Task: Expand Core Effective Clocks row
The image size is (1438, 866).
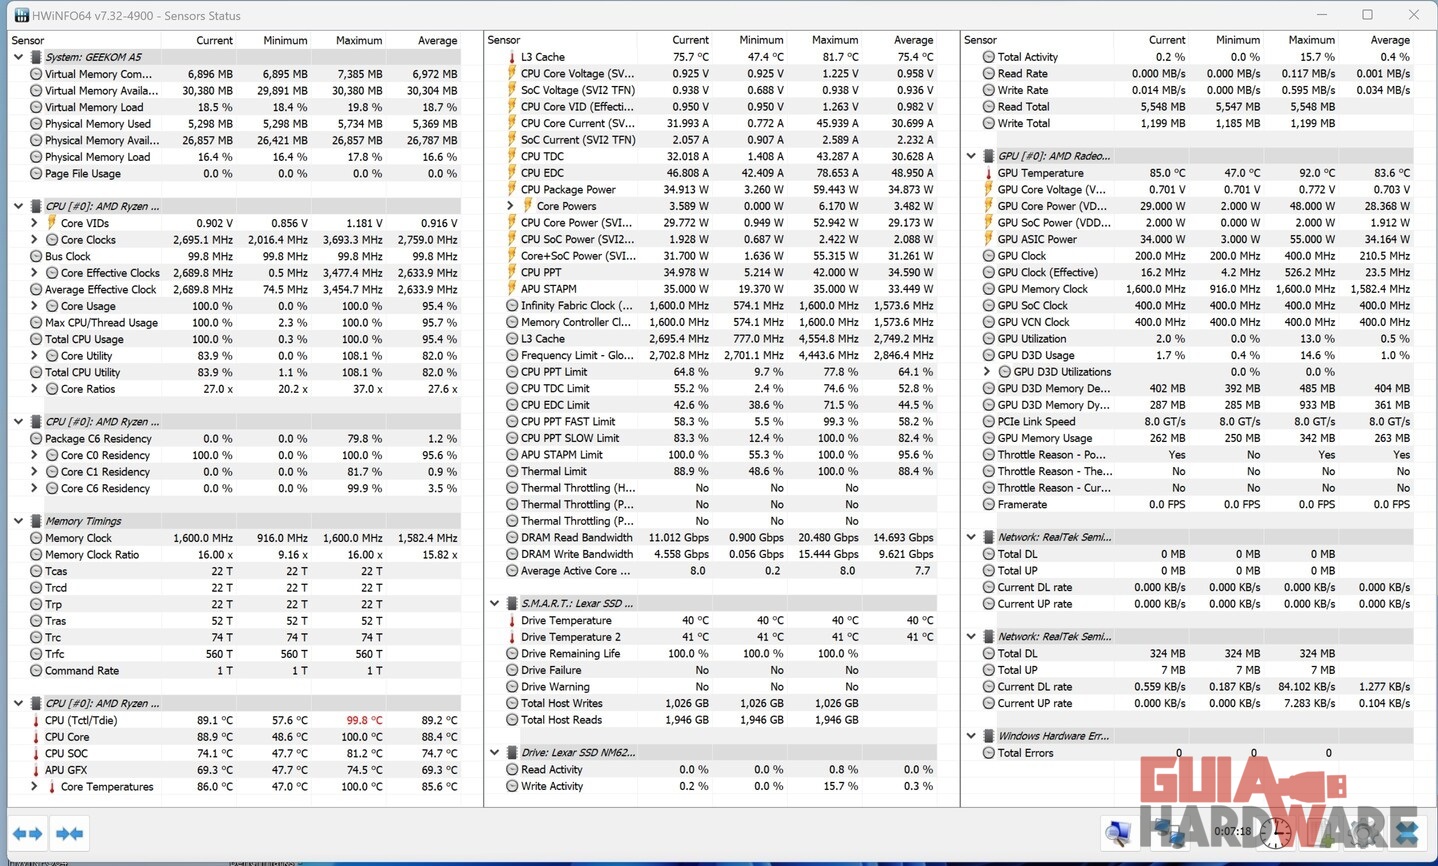Action: point(34,273)
